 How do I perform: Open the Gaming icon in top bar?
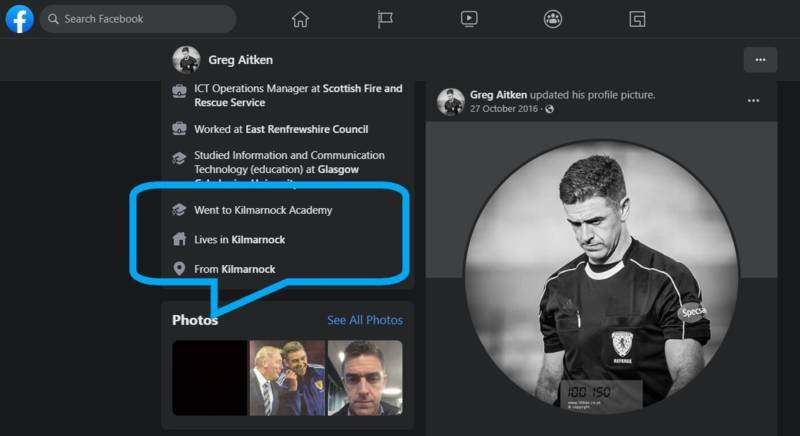(x=637, y=19)
